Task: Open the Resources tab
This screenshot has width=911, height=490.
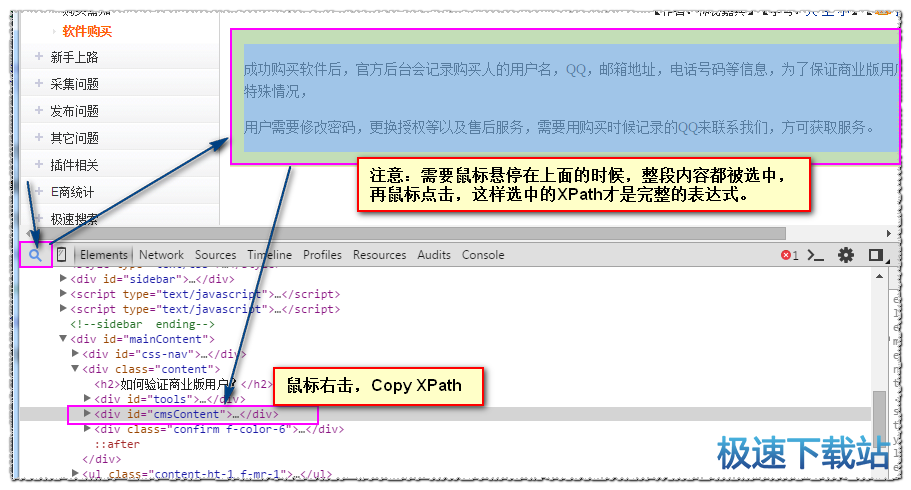Action: [379, 255]
